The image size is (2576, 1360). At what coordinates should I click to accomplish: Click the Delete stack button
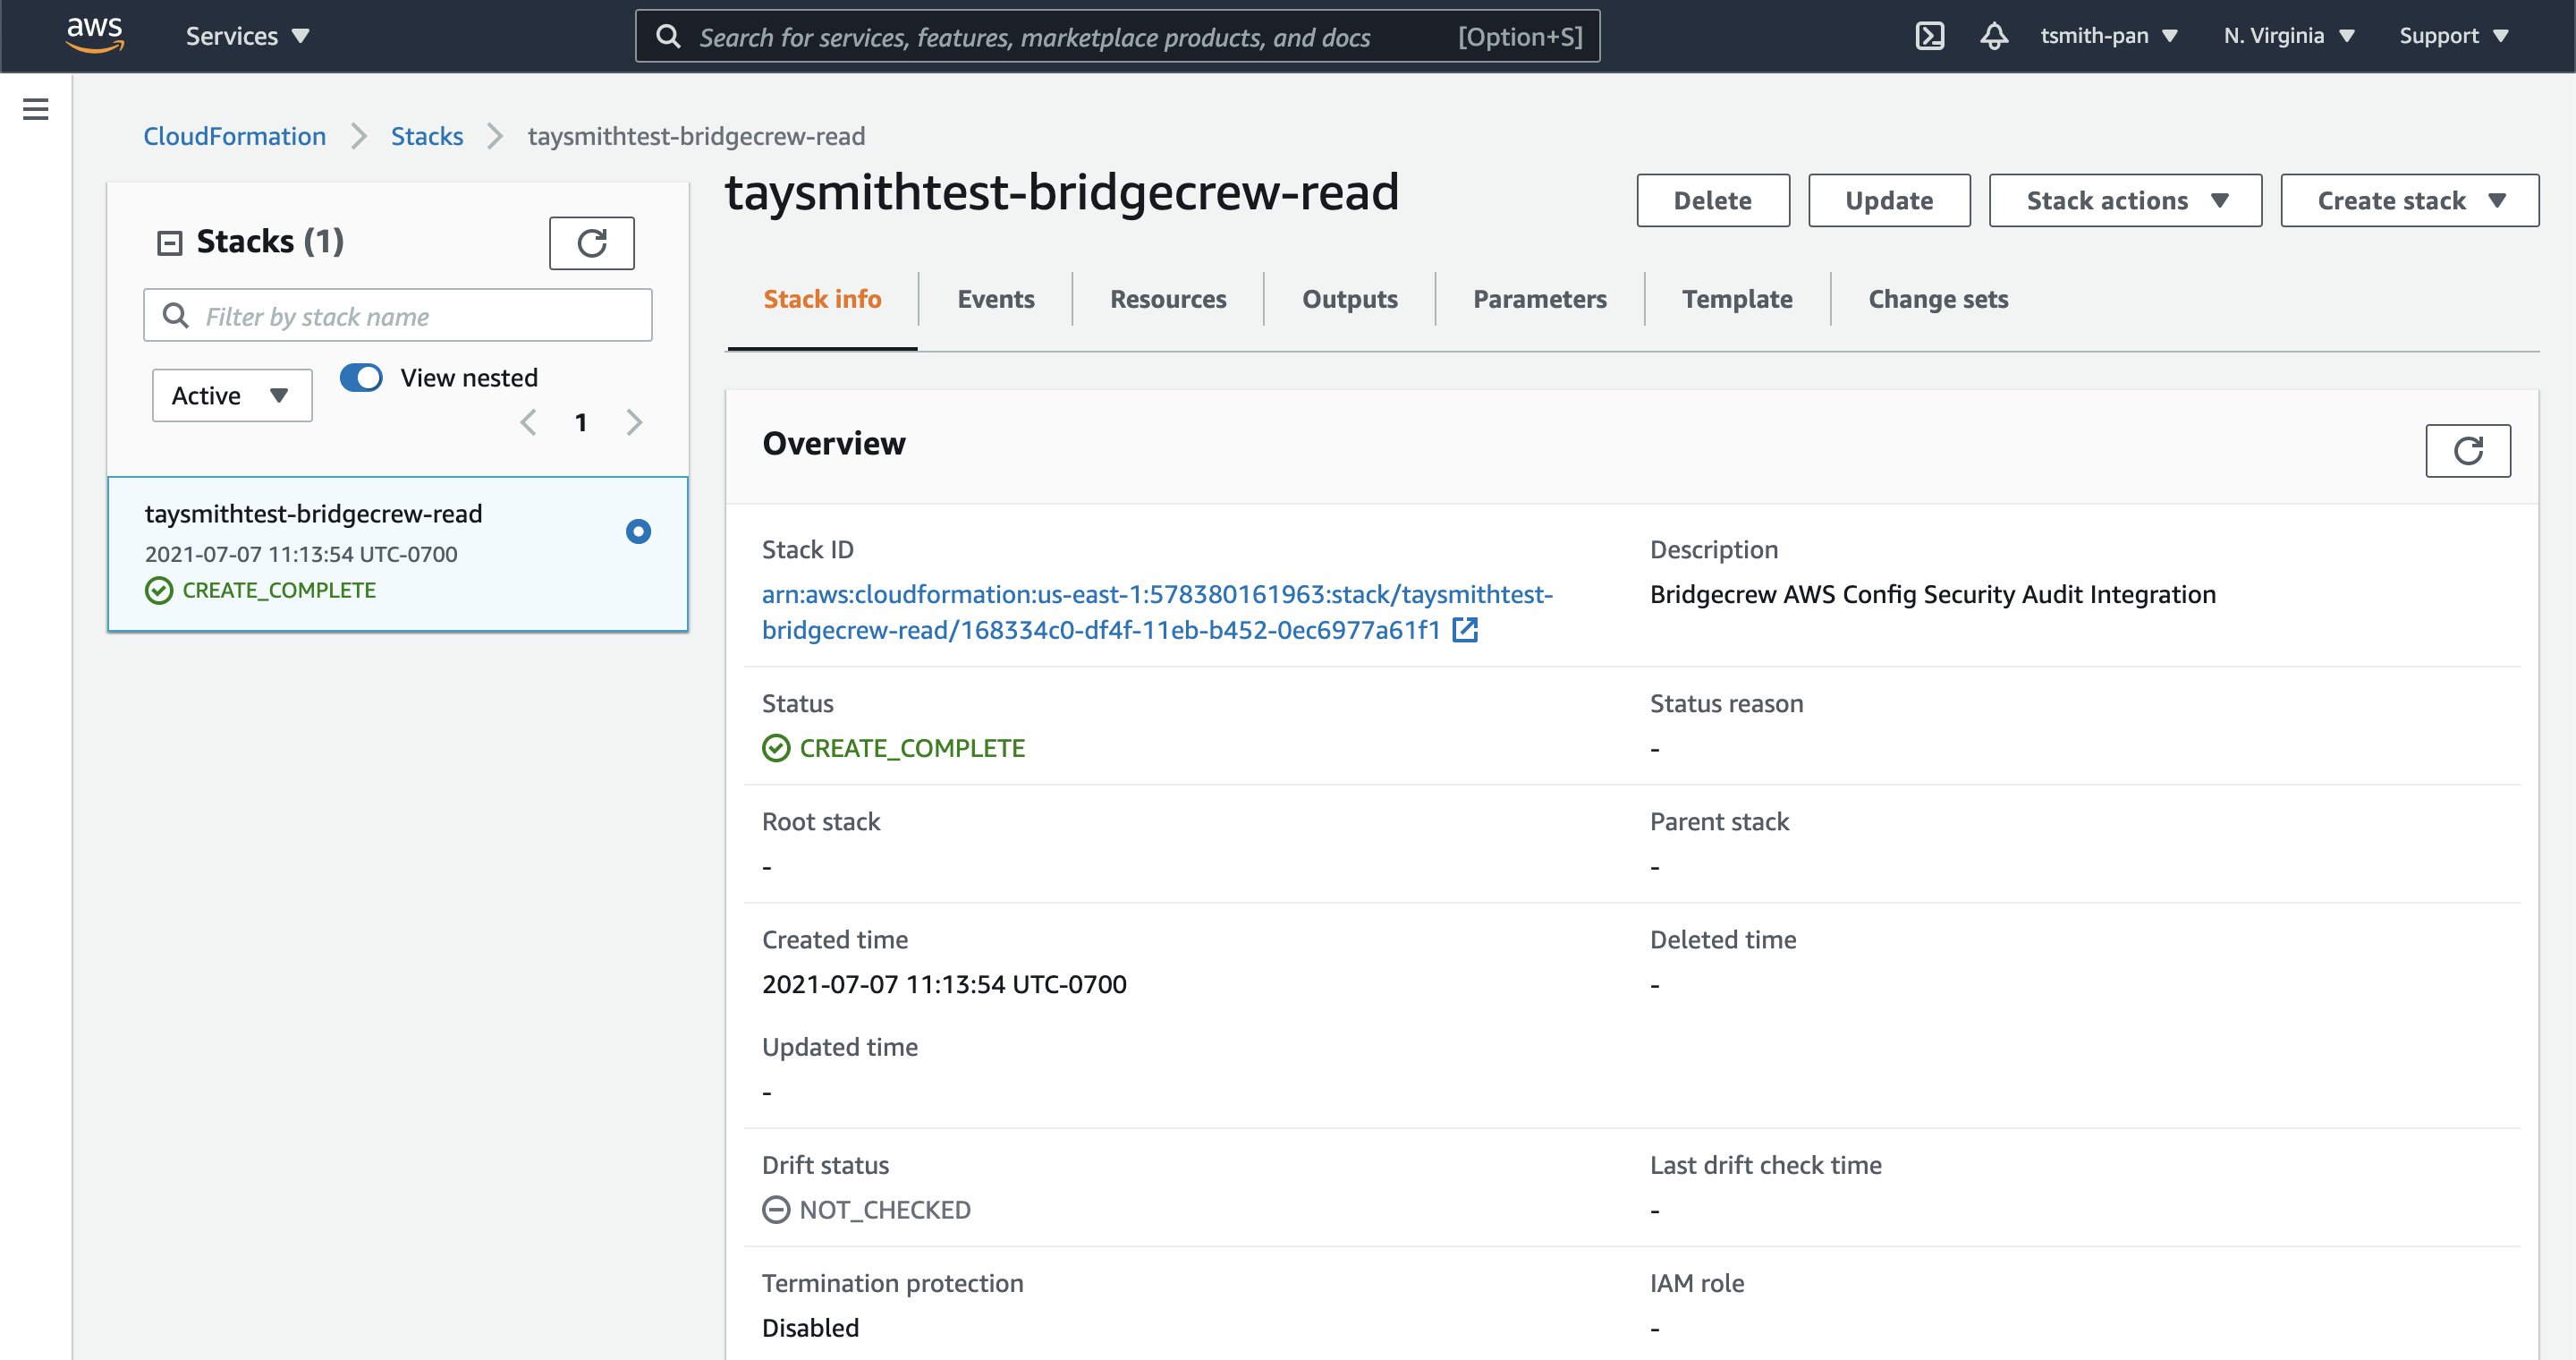(x=1713, y=200)
